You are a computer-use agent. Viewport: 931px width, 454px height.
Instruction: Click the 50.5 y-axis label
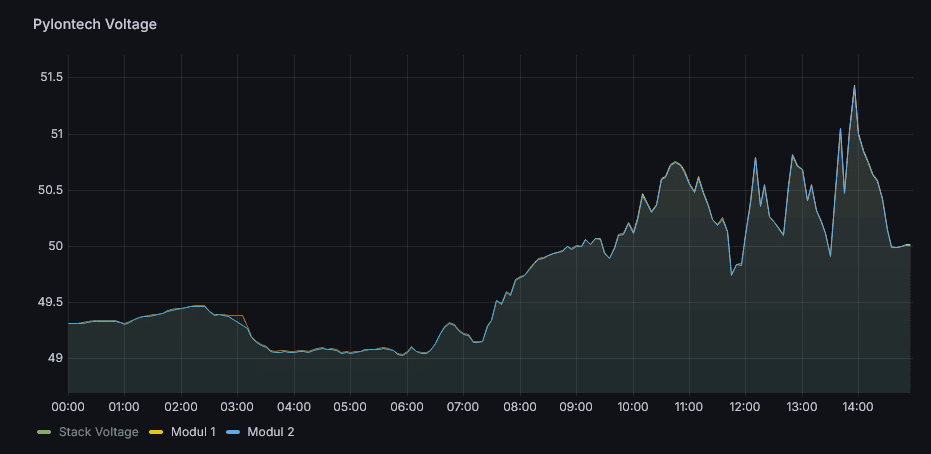[50, 191]
